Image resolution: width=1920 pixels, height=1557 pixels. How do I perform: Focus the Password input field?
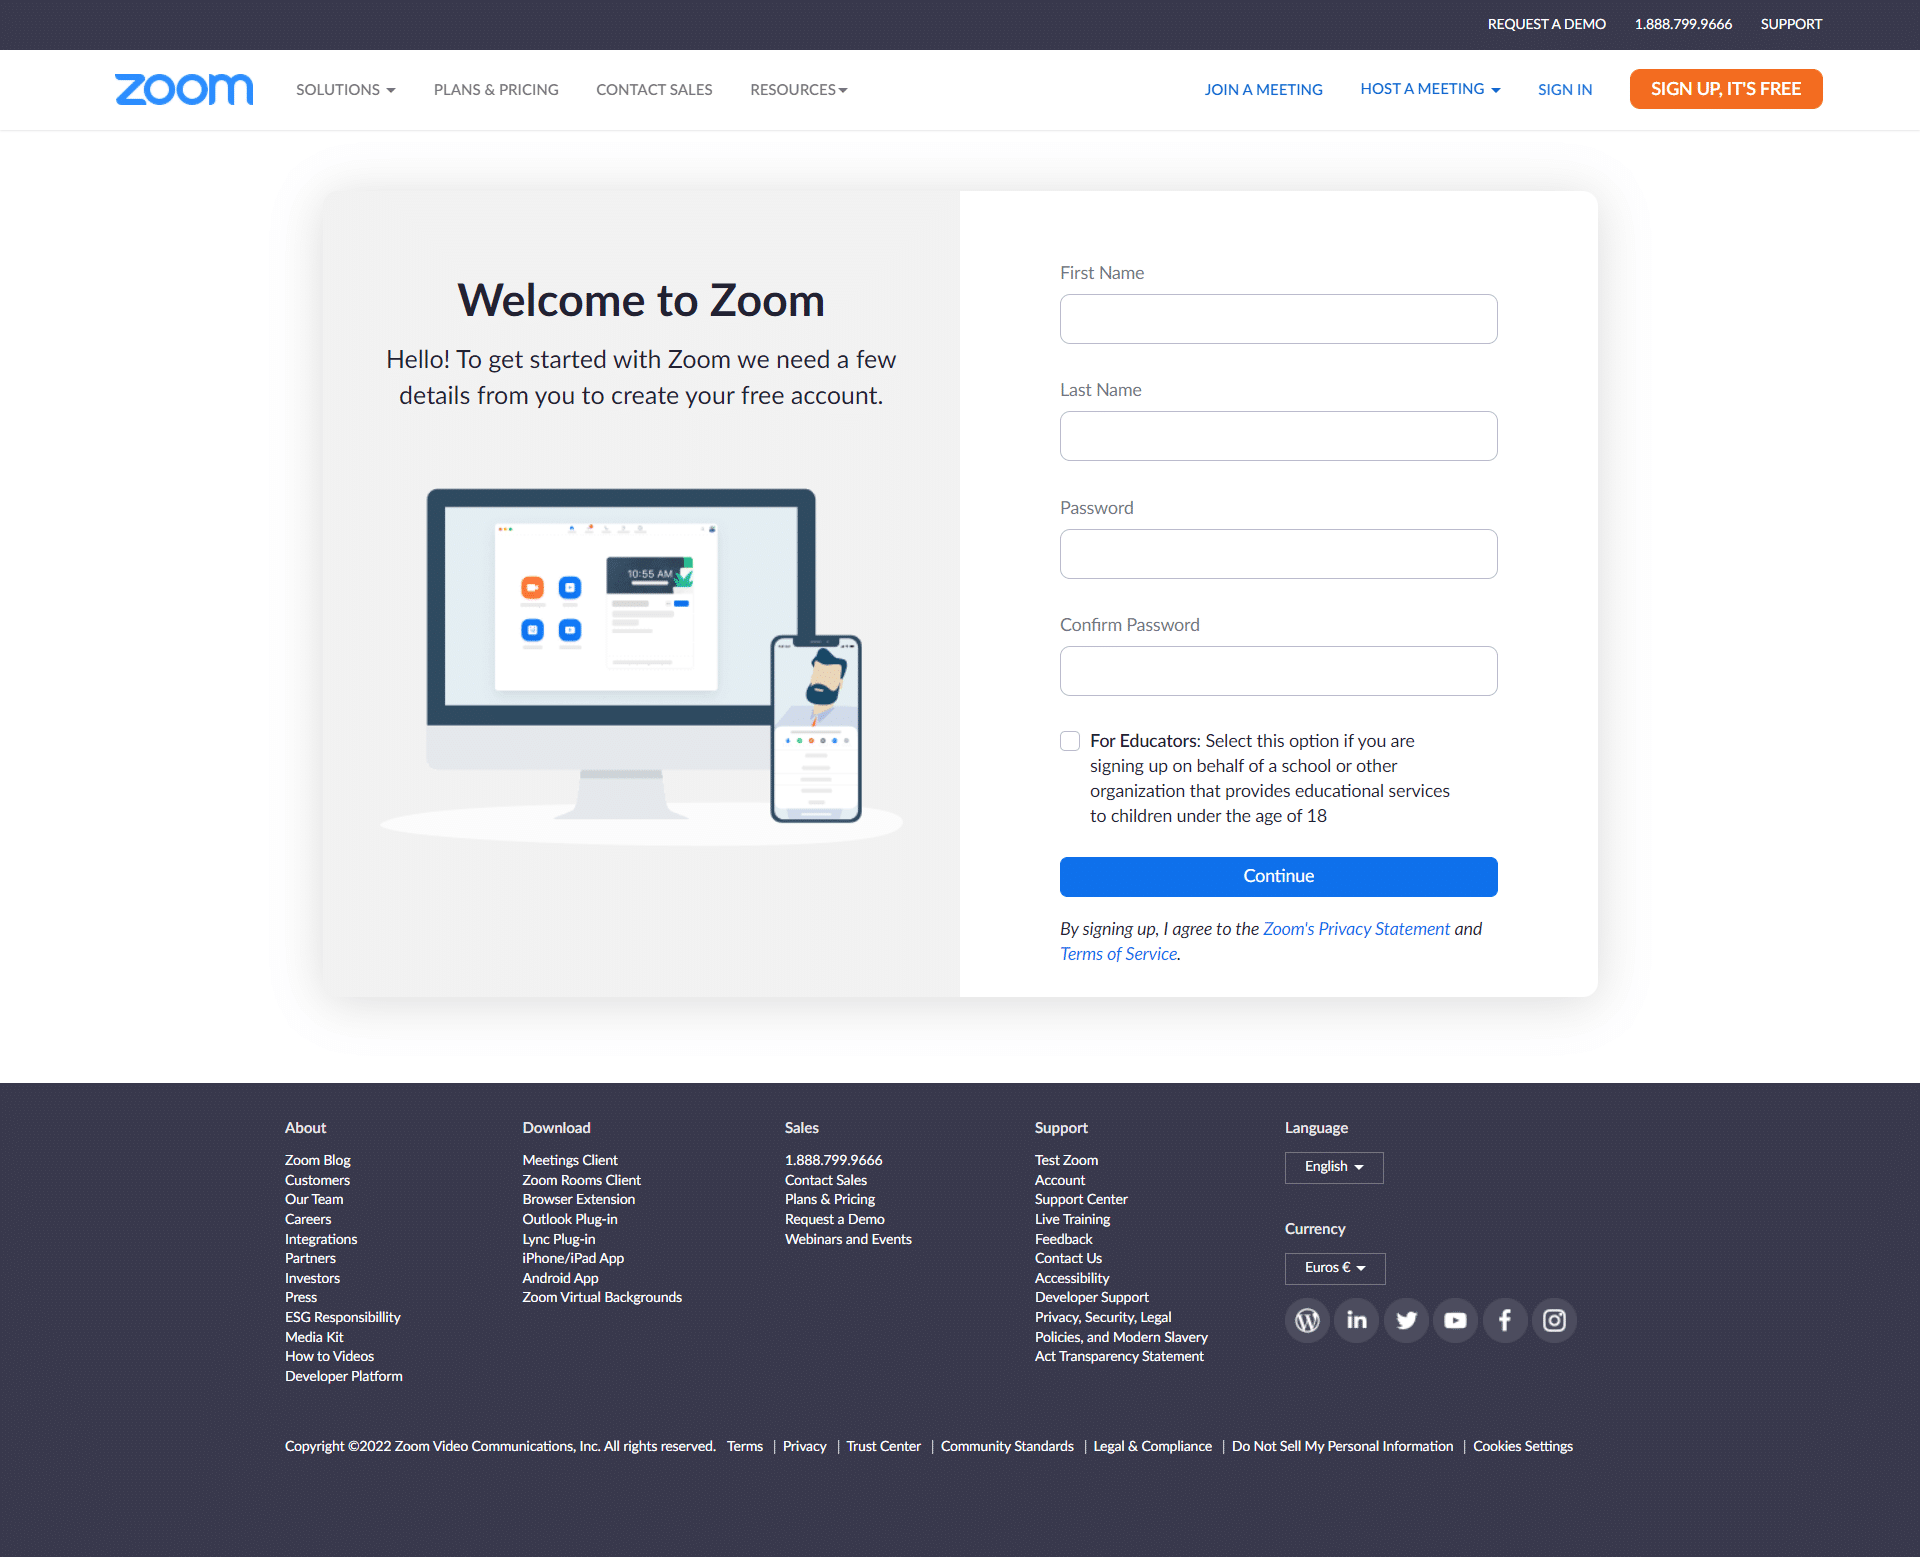(x=1279, y=554)
